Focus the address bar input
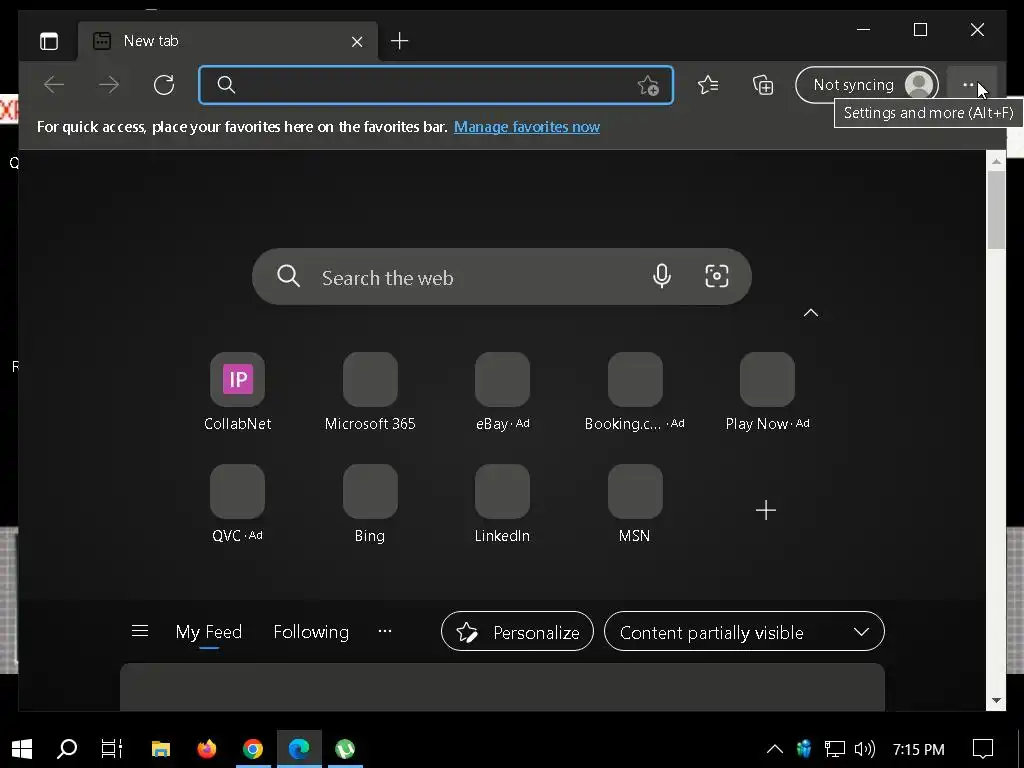 (x=436, y=85)
